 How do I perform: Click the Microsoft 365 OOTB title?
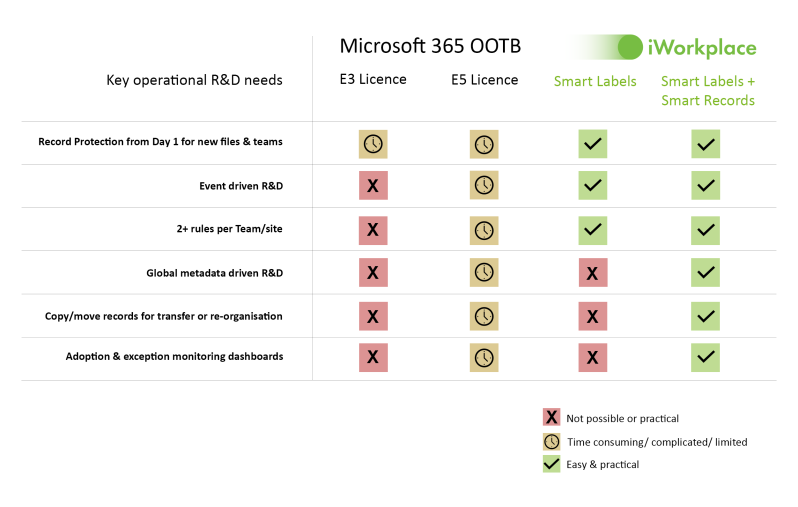(x=431, y=46)
